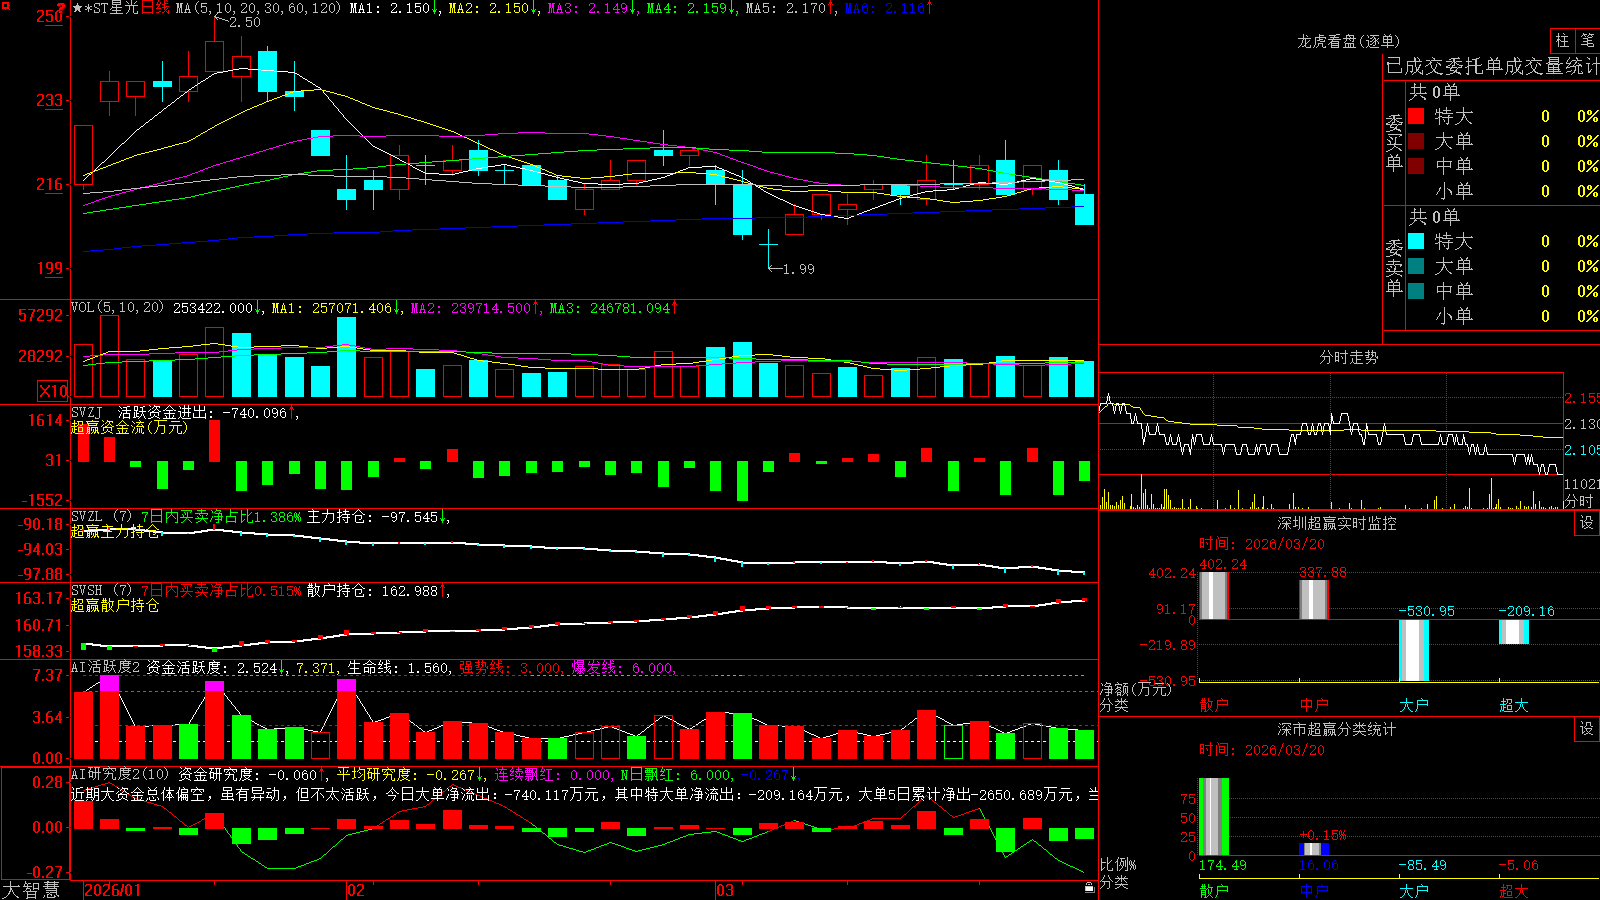Click the 散户 green bar in 分类统计 chart
The image size is (1600, 900).
tap(1213, 817)
